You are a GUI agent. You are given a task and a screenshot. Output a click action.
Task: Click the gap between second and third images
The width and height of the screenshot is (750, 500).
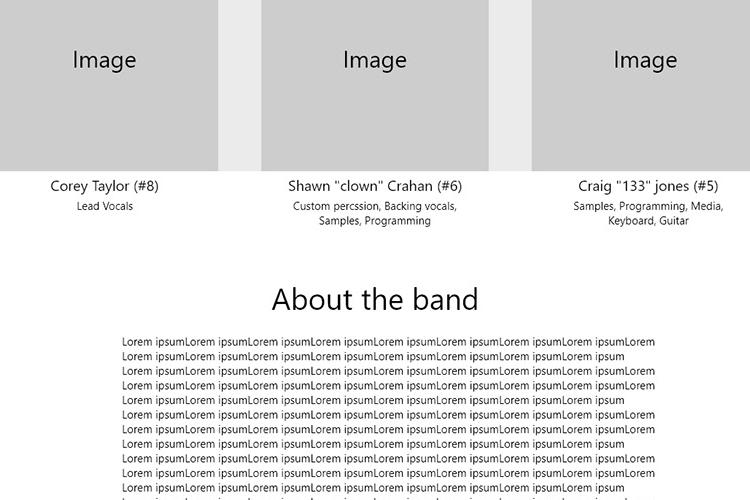510,85
